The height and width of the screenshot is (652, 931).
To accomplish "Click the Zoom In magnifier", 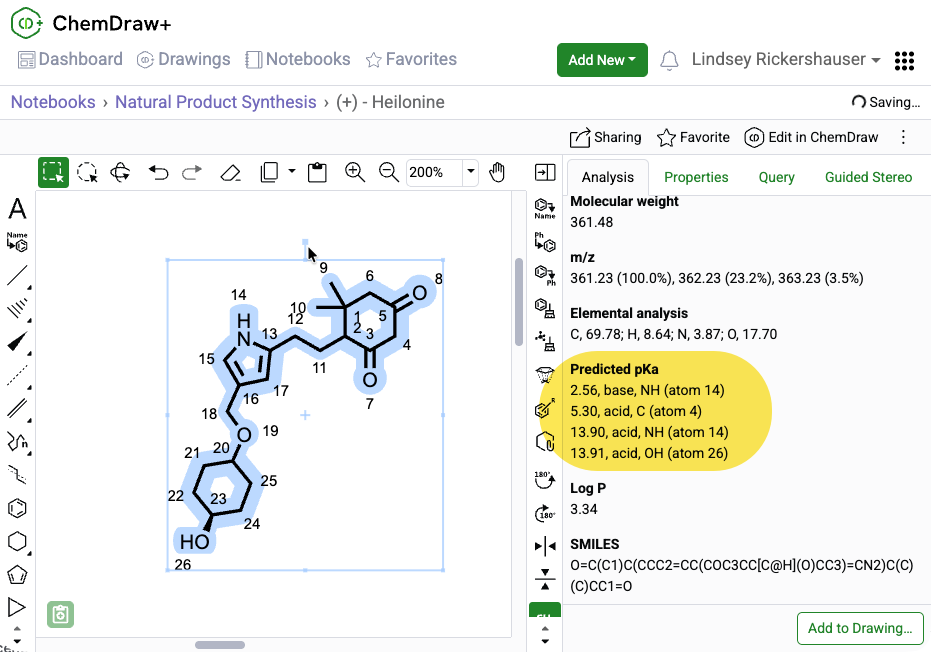I will (x=354, y=172).
